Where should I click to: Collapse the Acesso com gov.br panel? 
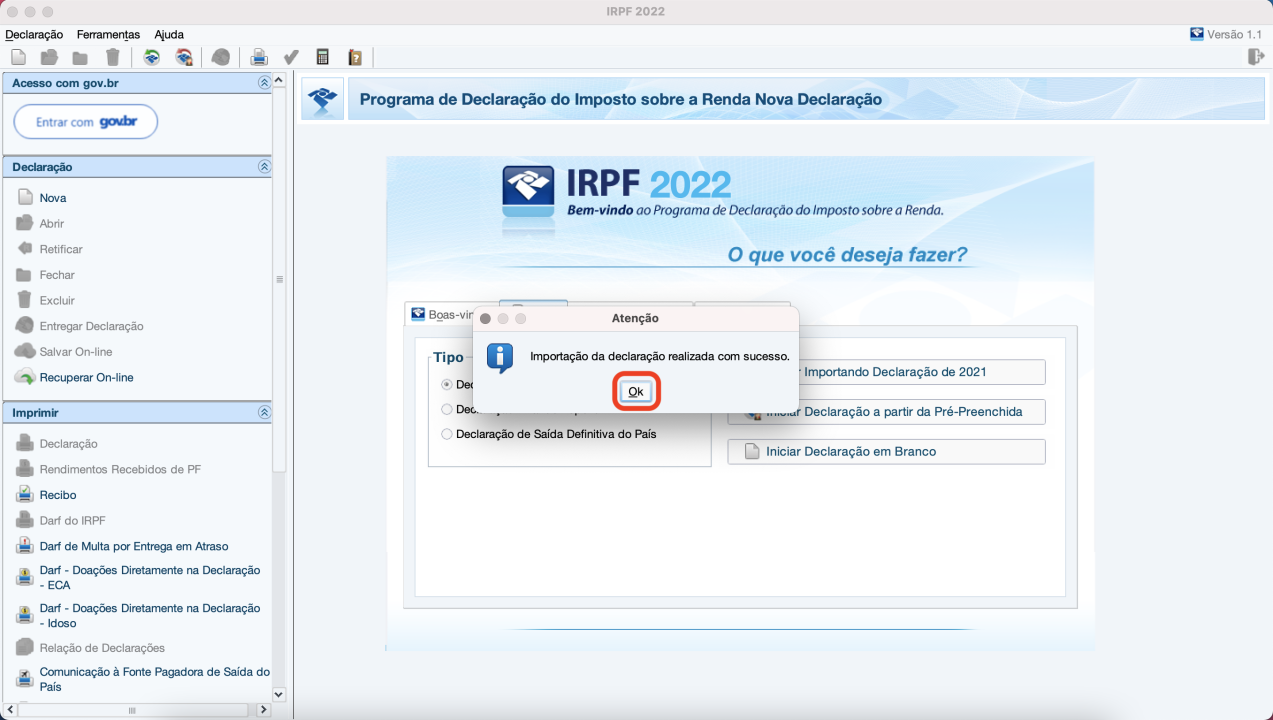pos(264,83)
